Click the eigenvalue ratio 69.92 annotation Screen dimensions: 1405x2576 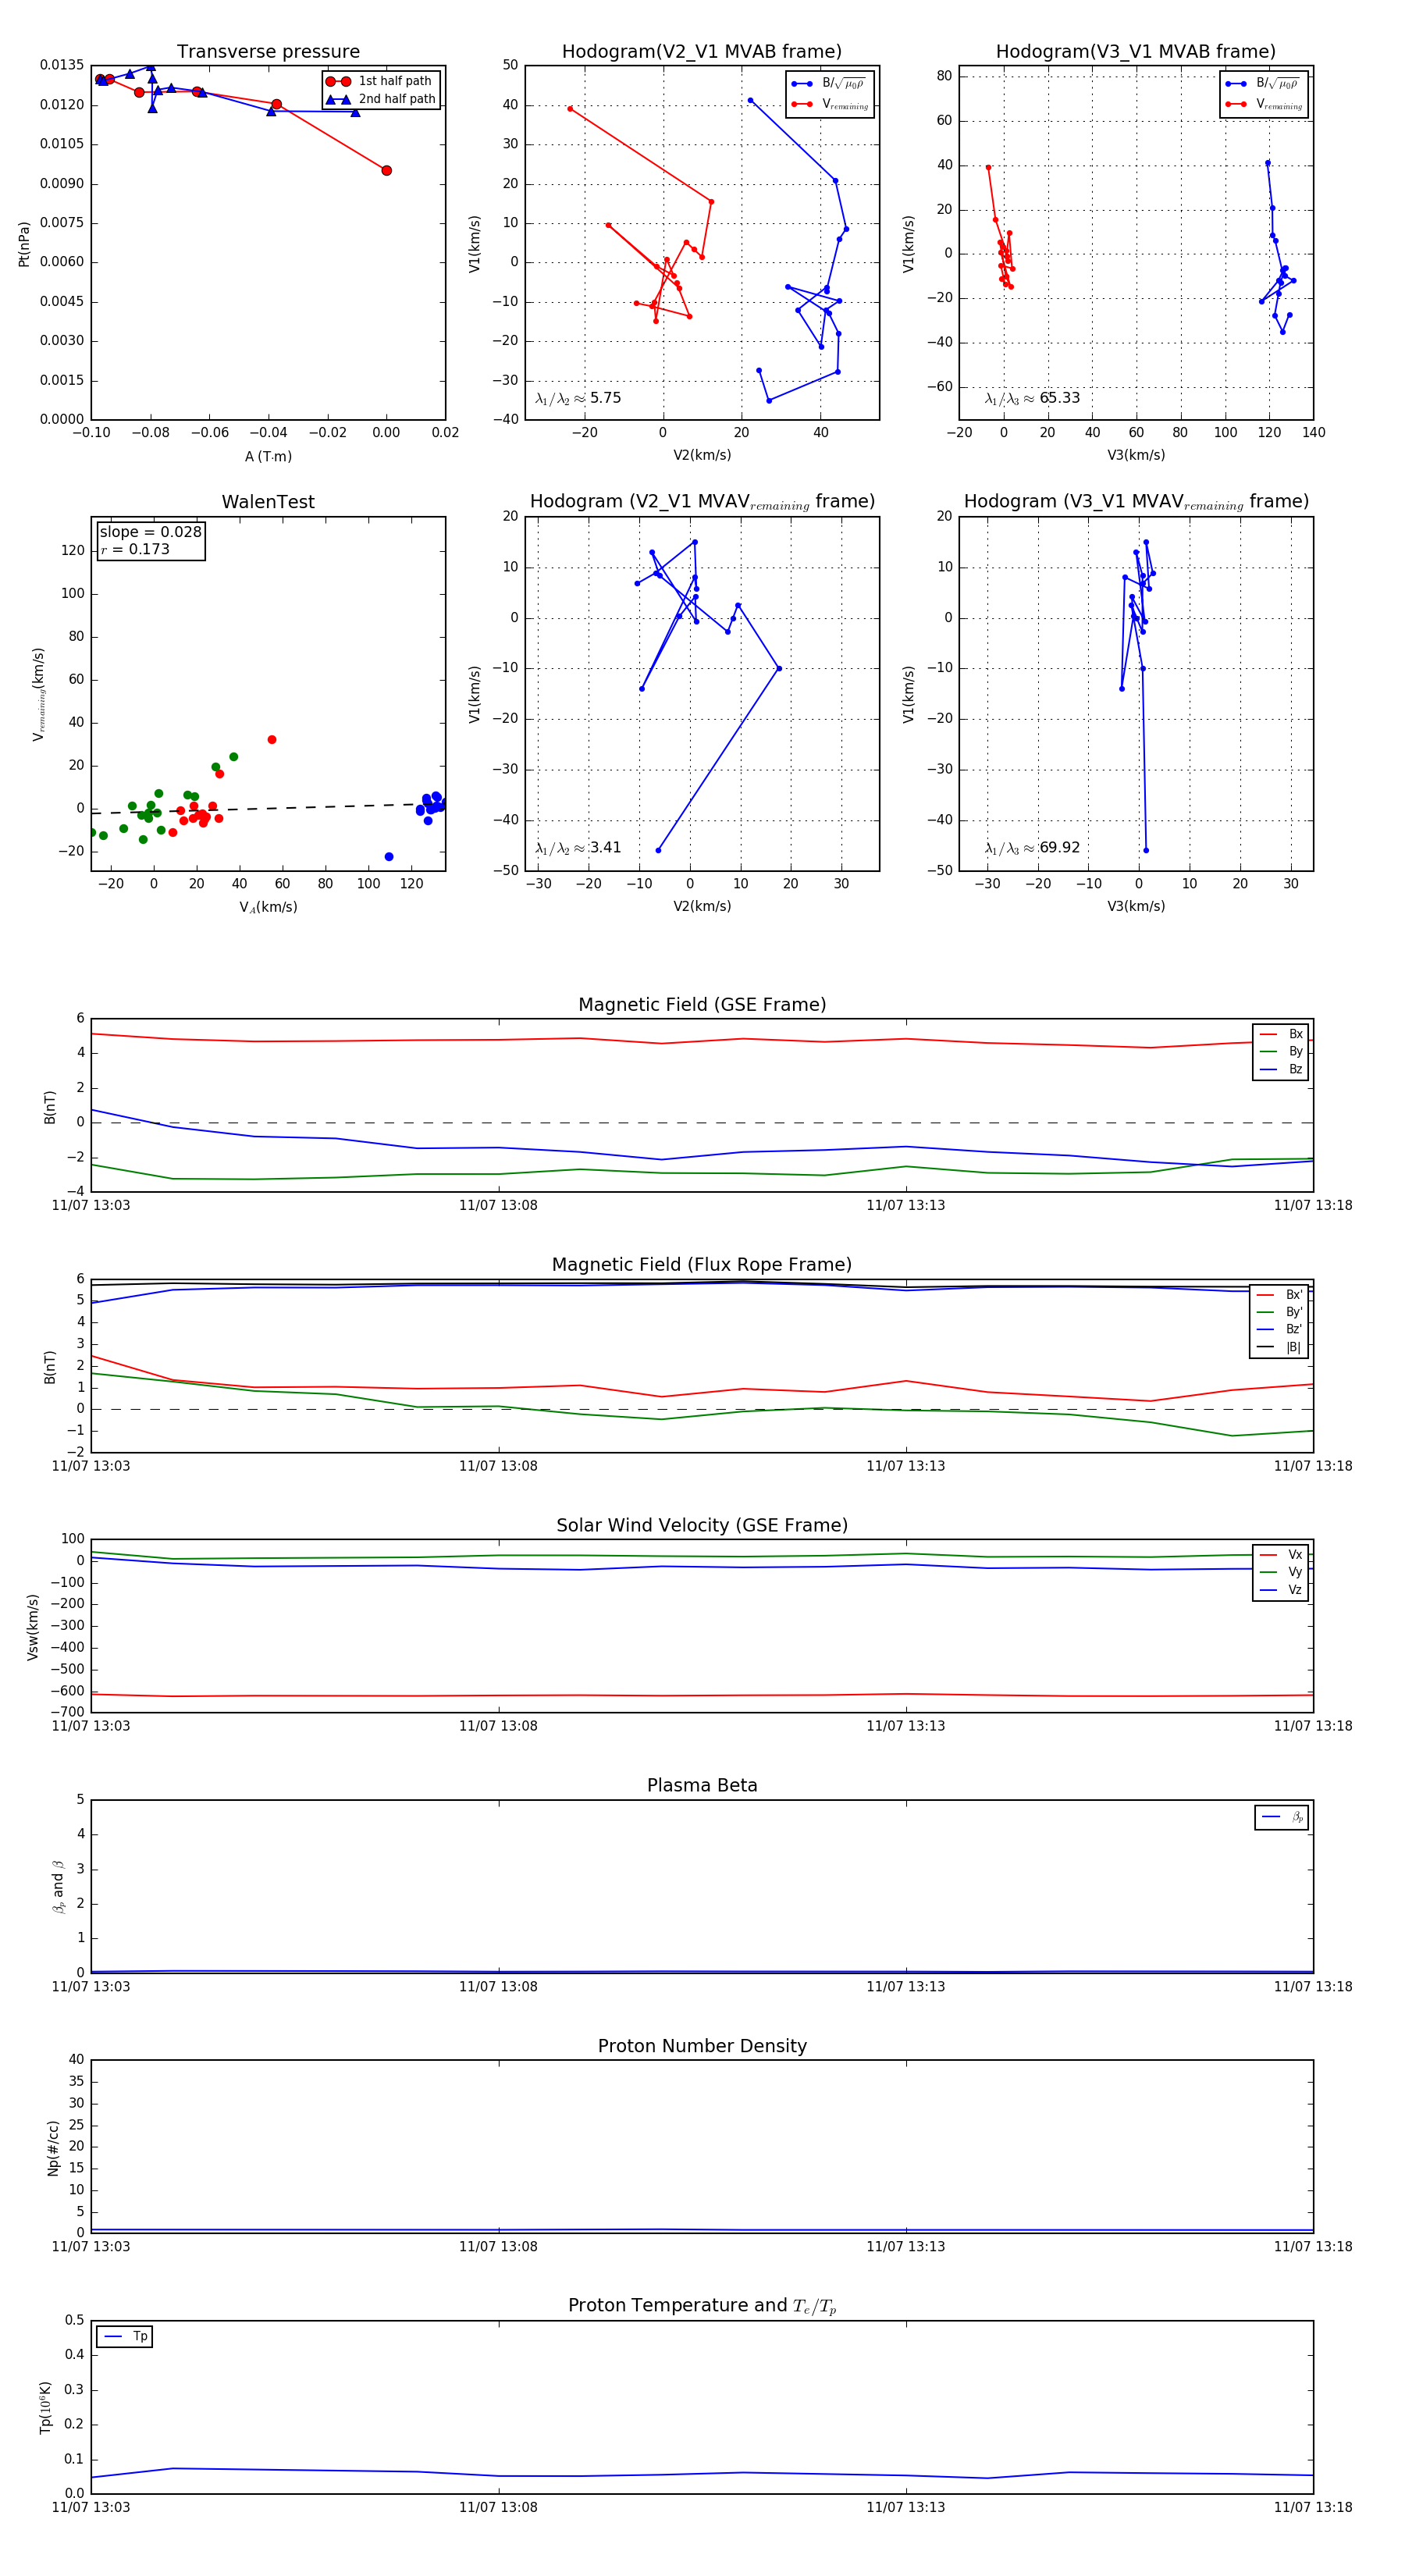(x=1032, y=848)
